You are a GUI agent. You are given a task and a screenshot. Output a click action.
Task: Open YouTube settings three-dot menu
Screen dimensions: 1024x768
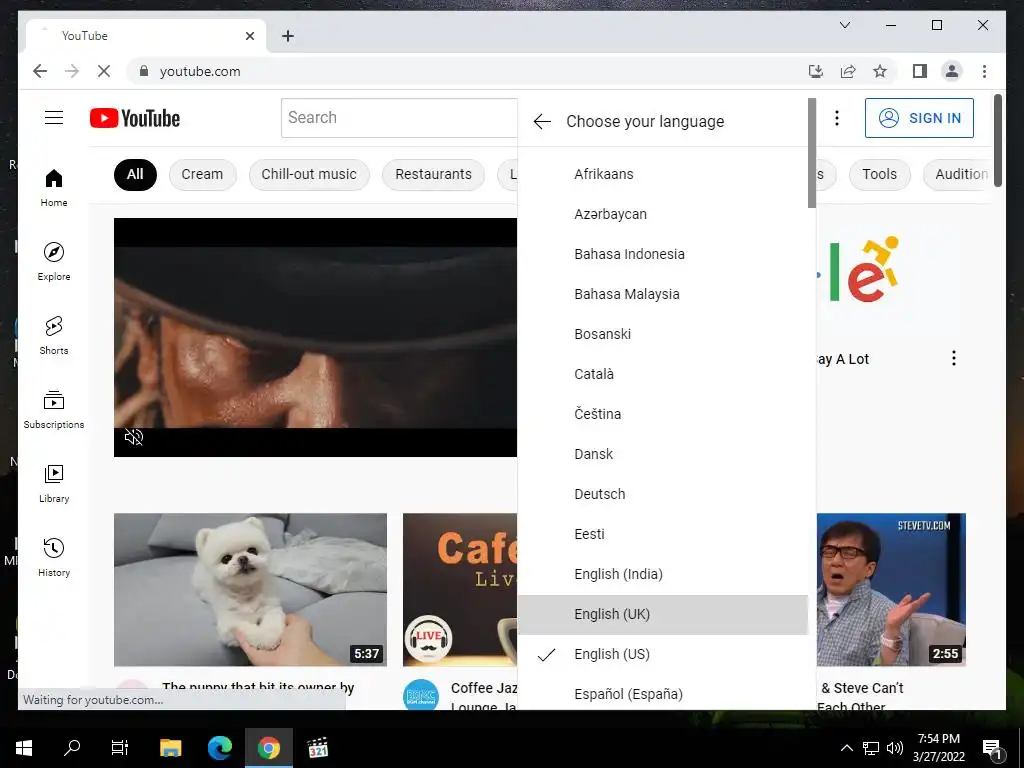[x=837, y=118]
